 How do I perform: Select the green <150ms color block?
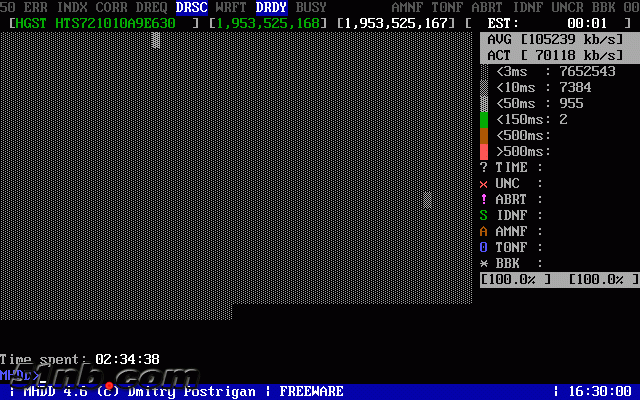[x=484, y=120]
